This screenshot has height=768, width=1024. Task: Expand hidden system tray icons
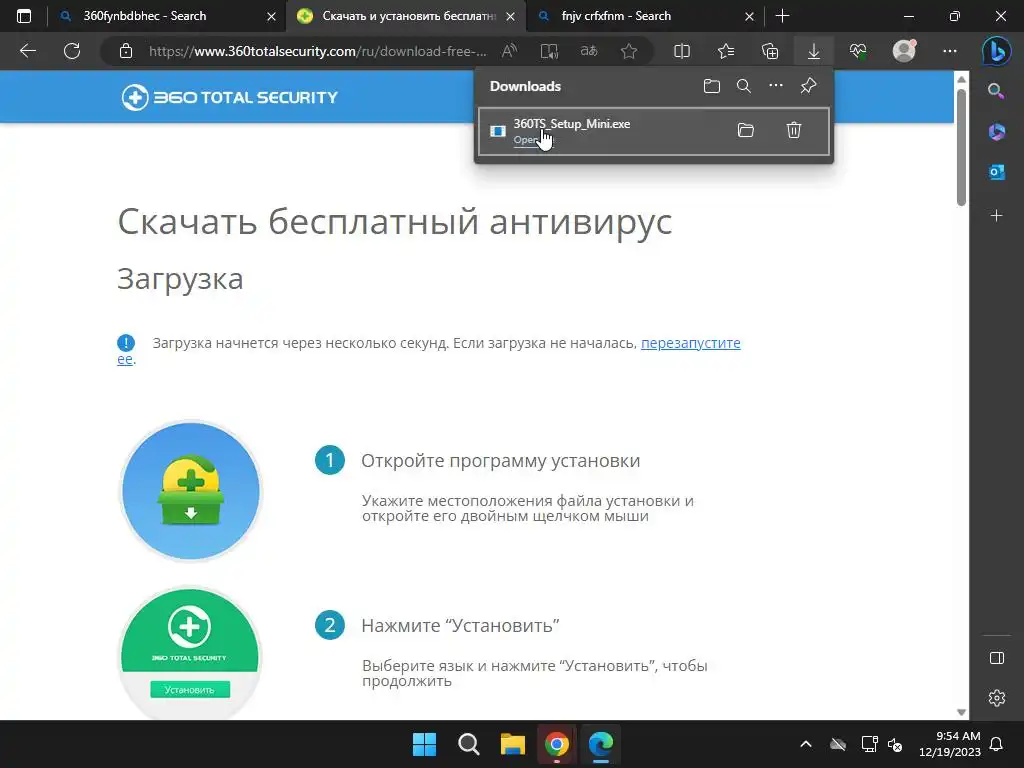[x=806, y=744]
